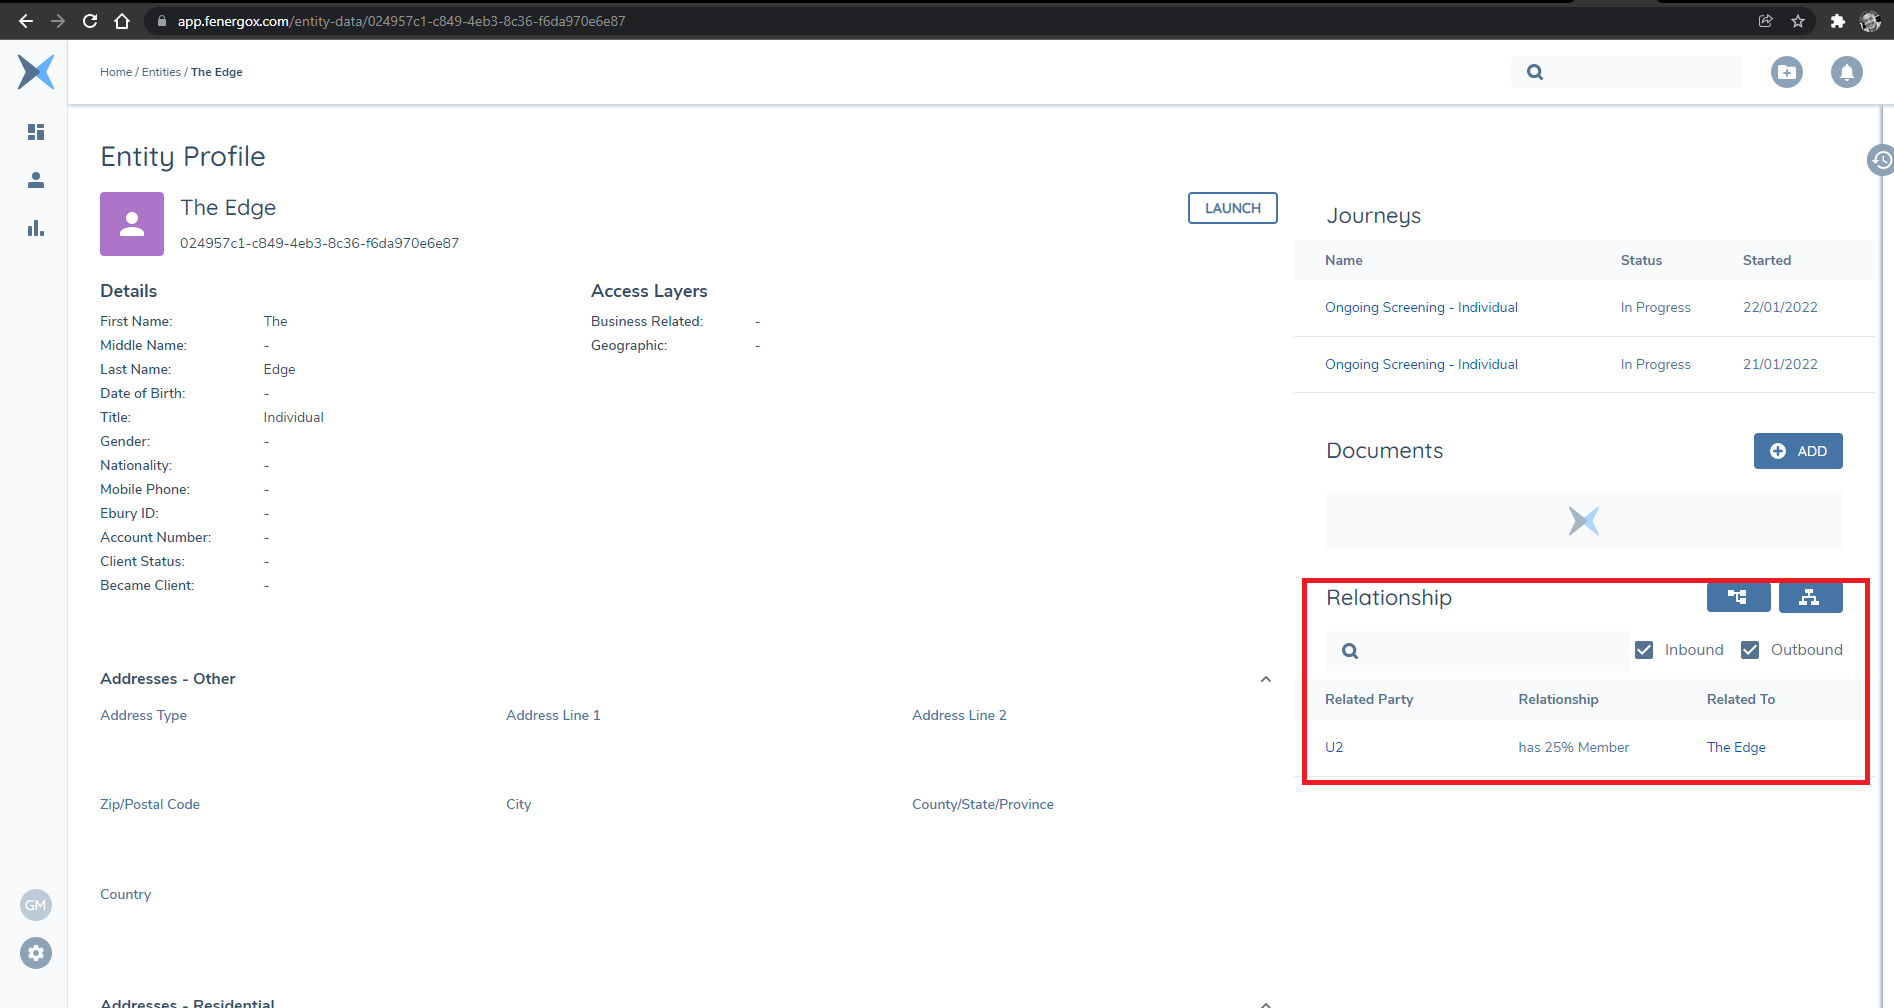Click the notifications bell icon
The image size is (1894, 1008).
pos(1846,72)
